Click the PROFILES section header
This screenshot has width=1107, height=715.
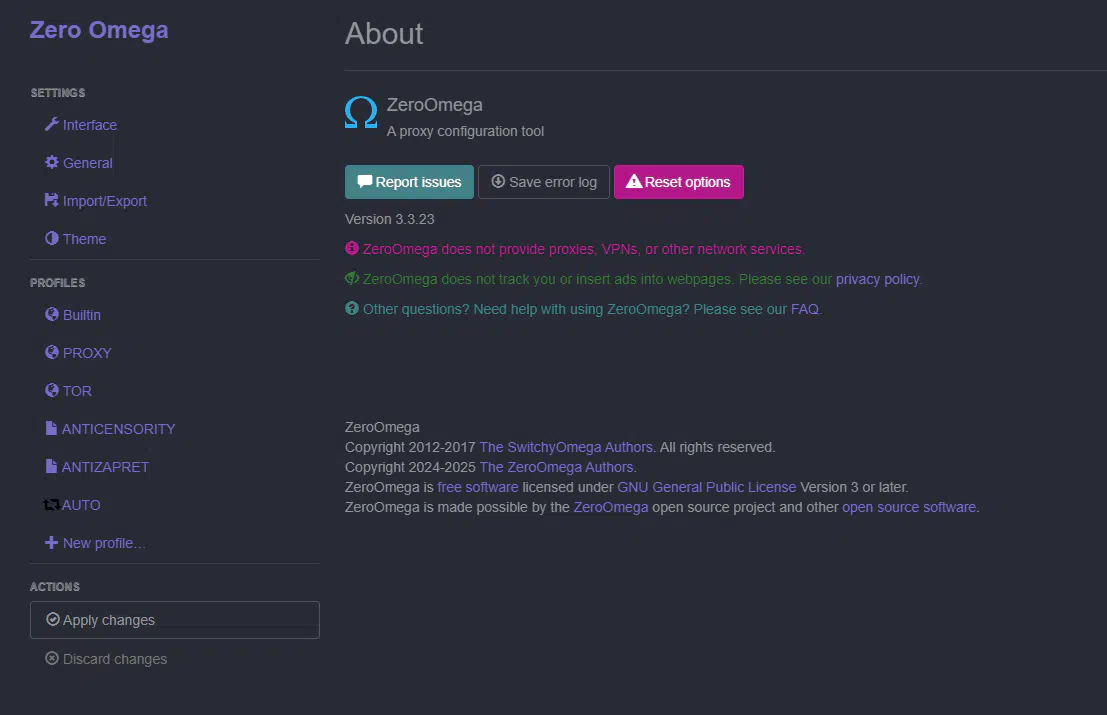click(57, 282)
